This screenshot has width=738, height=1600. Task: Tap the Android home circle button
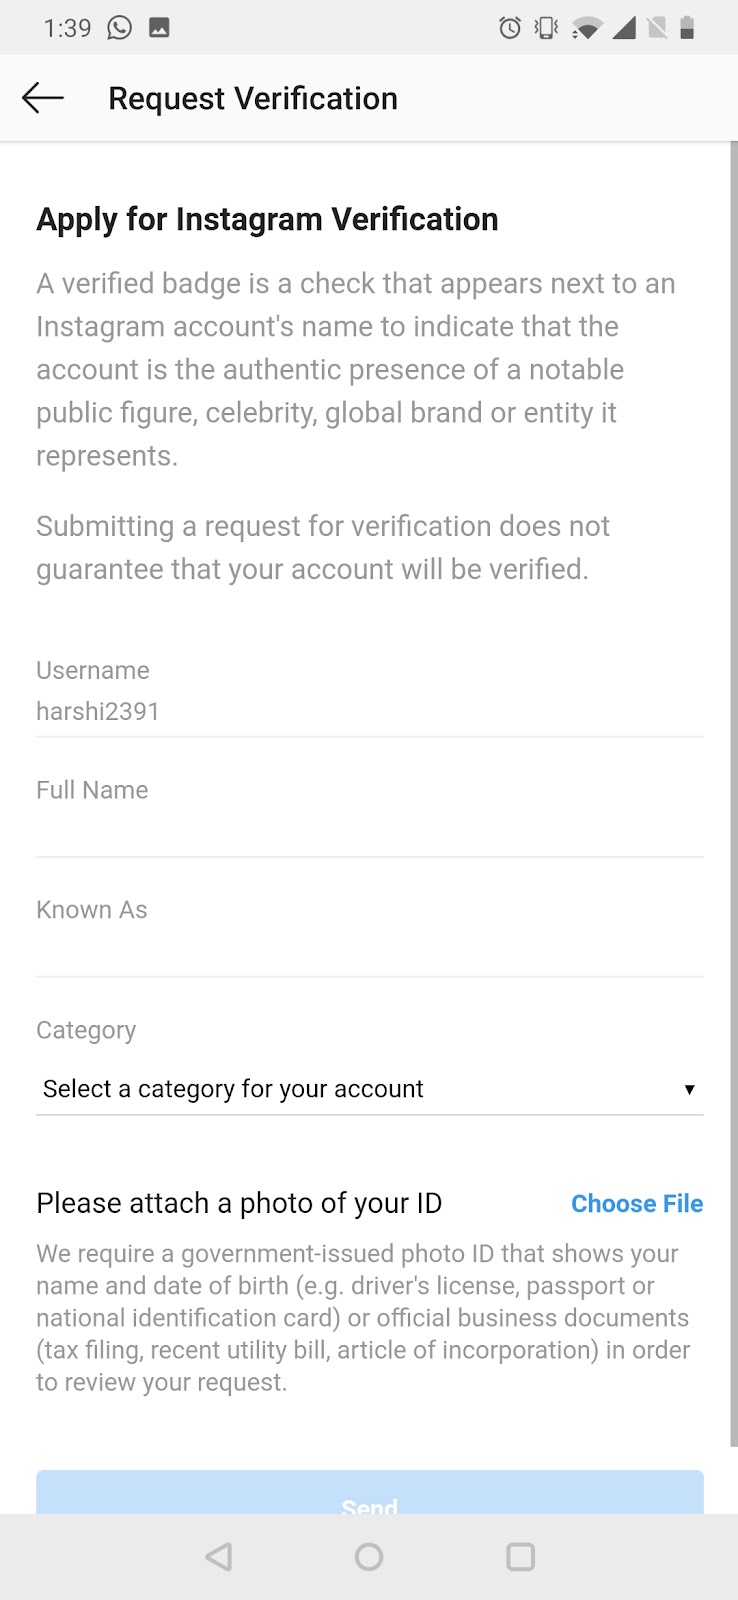coord(369,1556)
